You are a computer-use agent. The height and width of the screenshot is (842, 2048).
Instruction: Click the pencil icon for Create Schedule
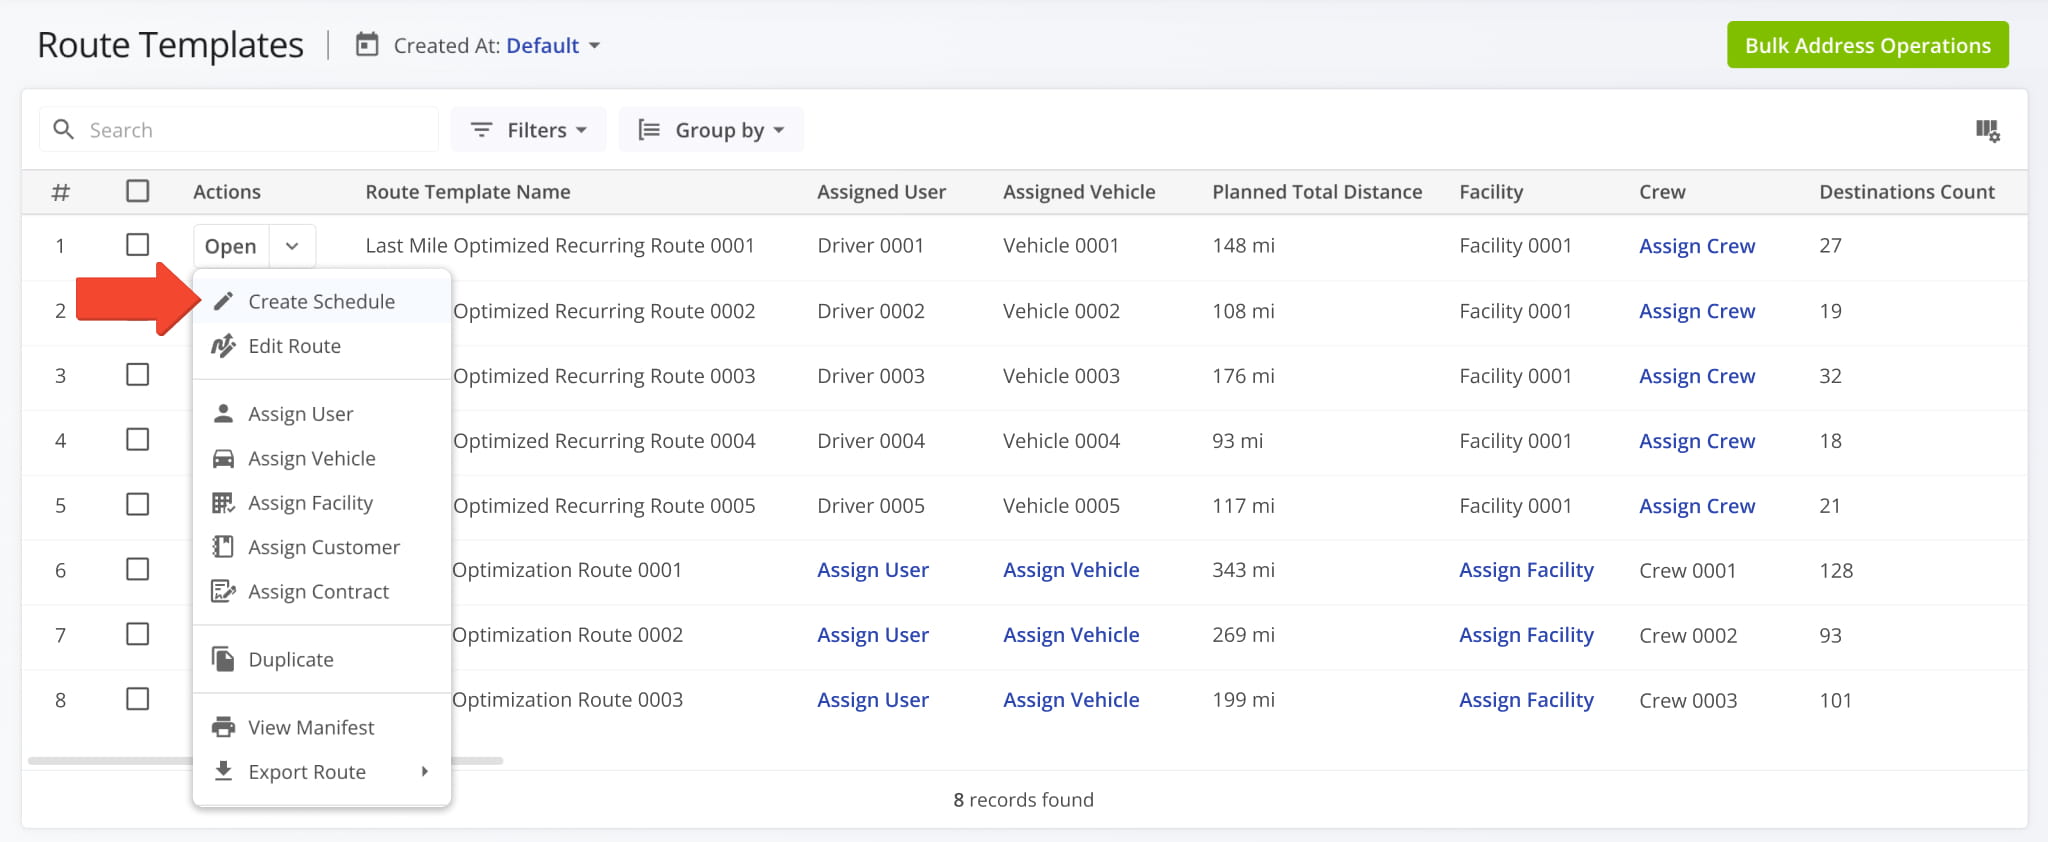pyautogui.click(x=223, y=301)
